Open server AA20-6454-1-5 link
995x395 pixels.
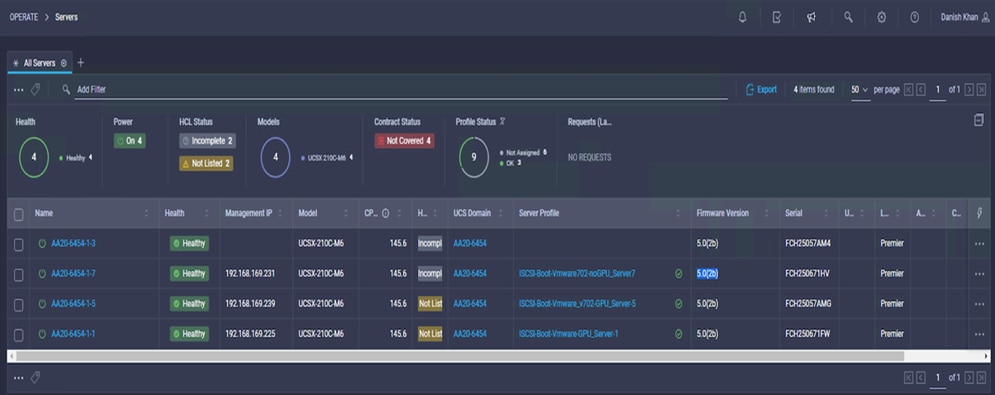pos(74,304)
